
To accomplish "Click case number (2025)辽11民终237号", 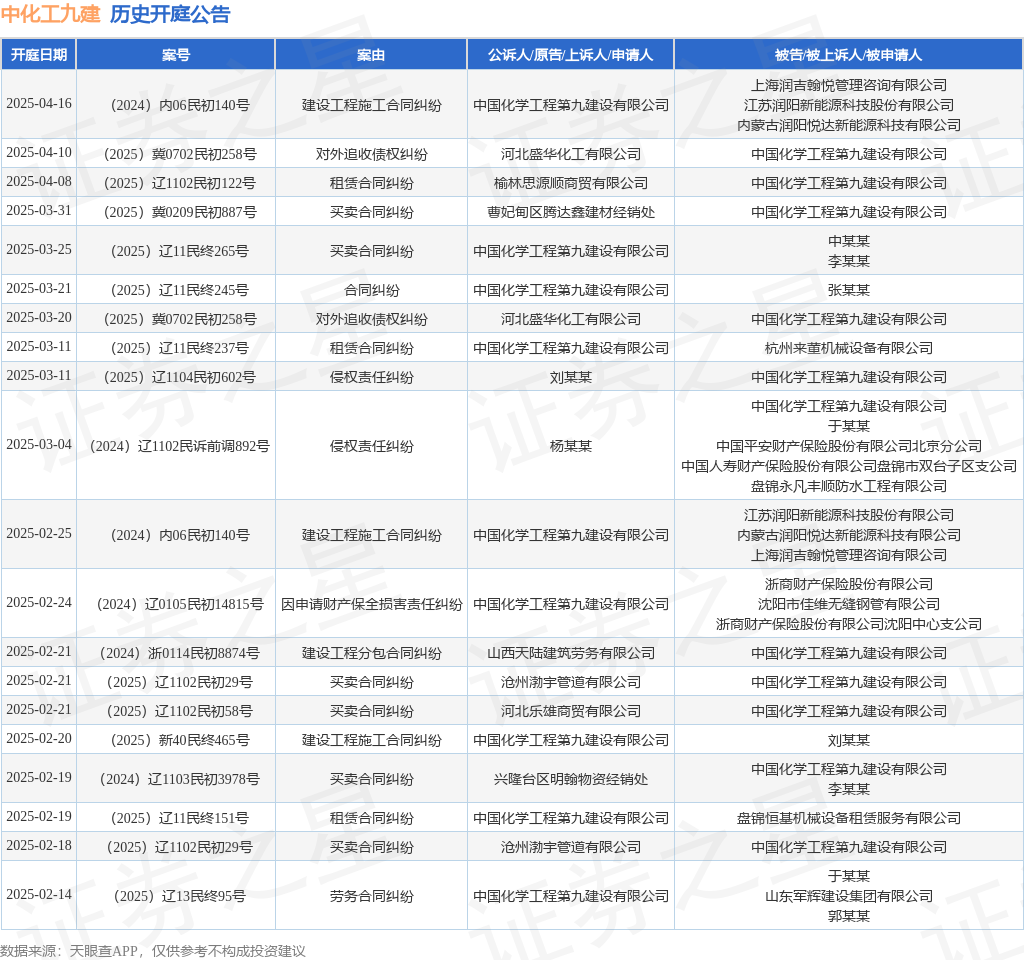I will (180, 348).
